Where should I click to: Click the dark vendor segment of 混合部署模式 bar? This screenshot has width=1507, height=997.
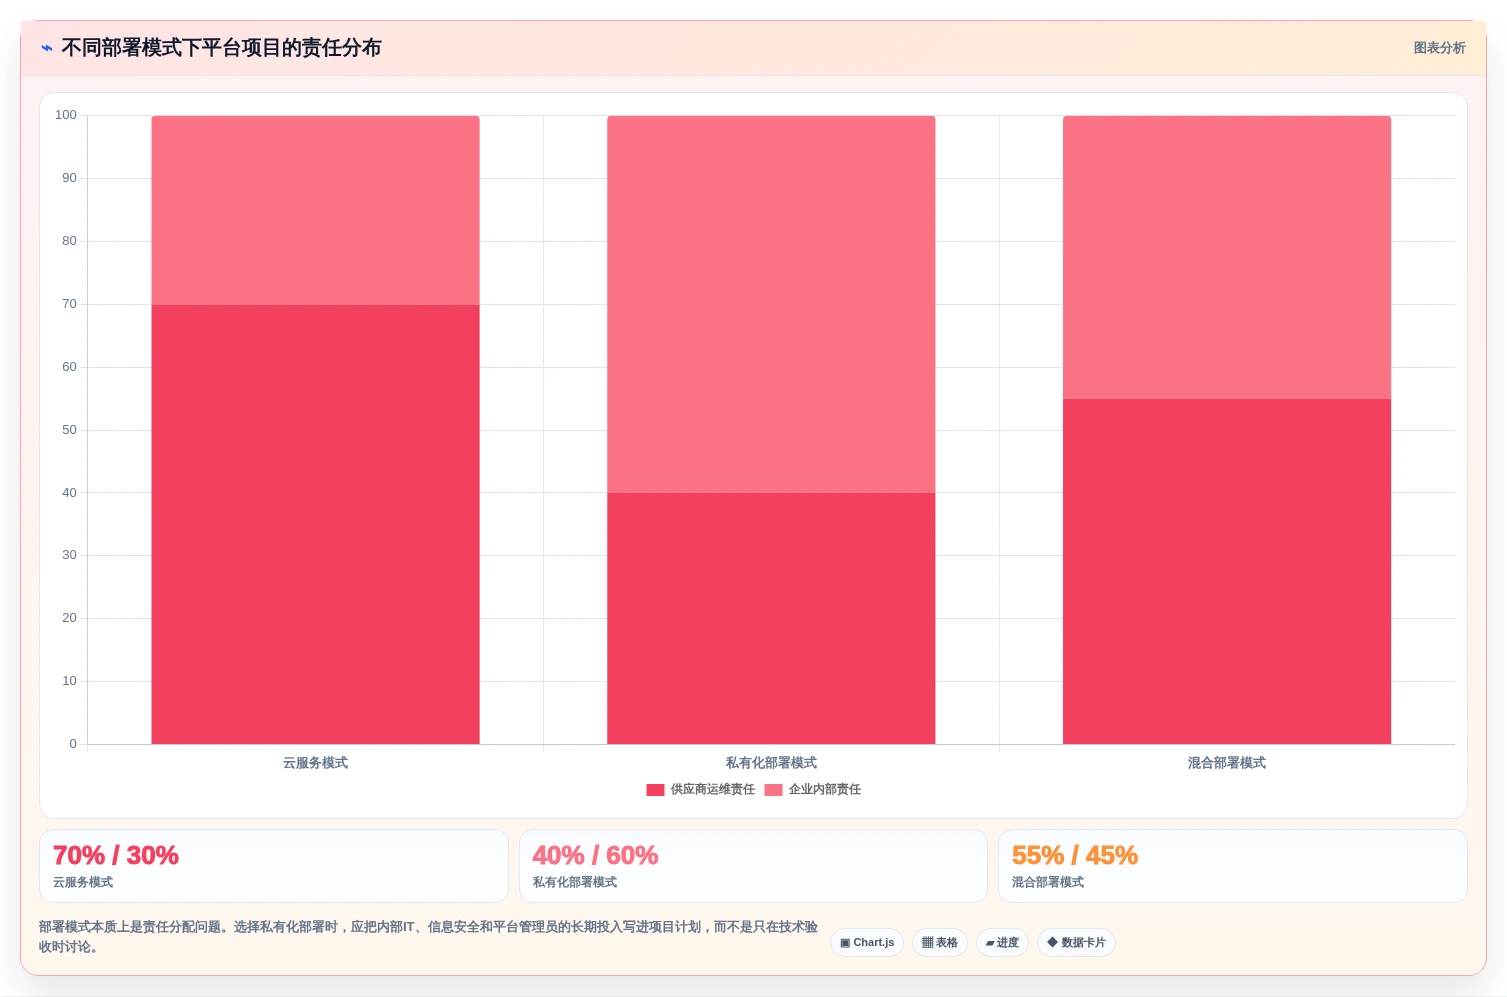[1227, 571]
